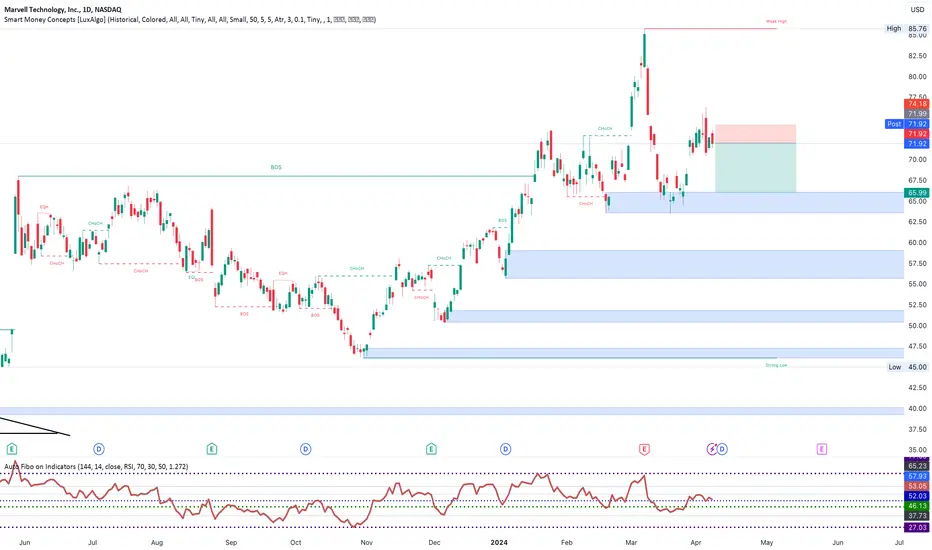The height and width of the screenshot is (550, 932).
Task: Select the blue order block zone near 46.50
Action: click(634, 353)
